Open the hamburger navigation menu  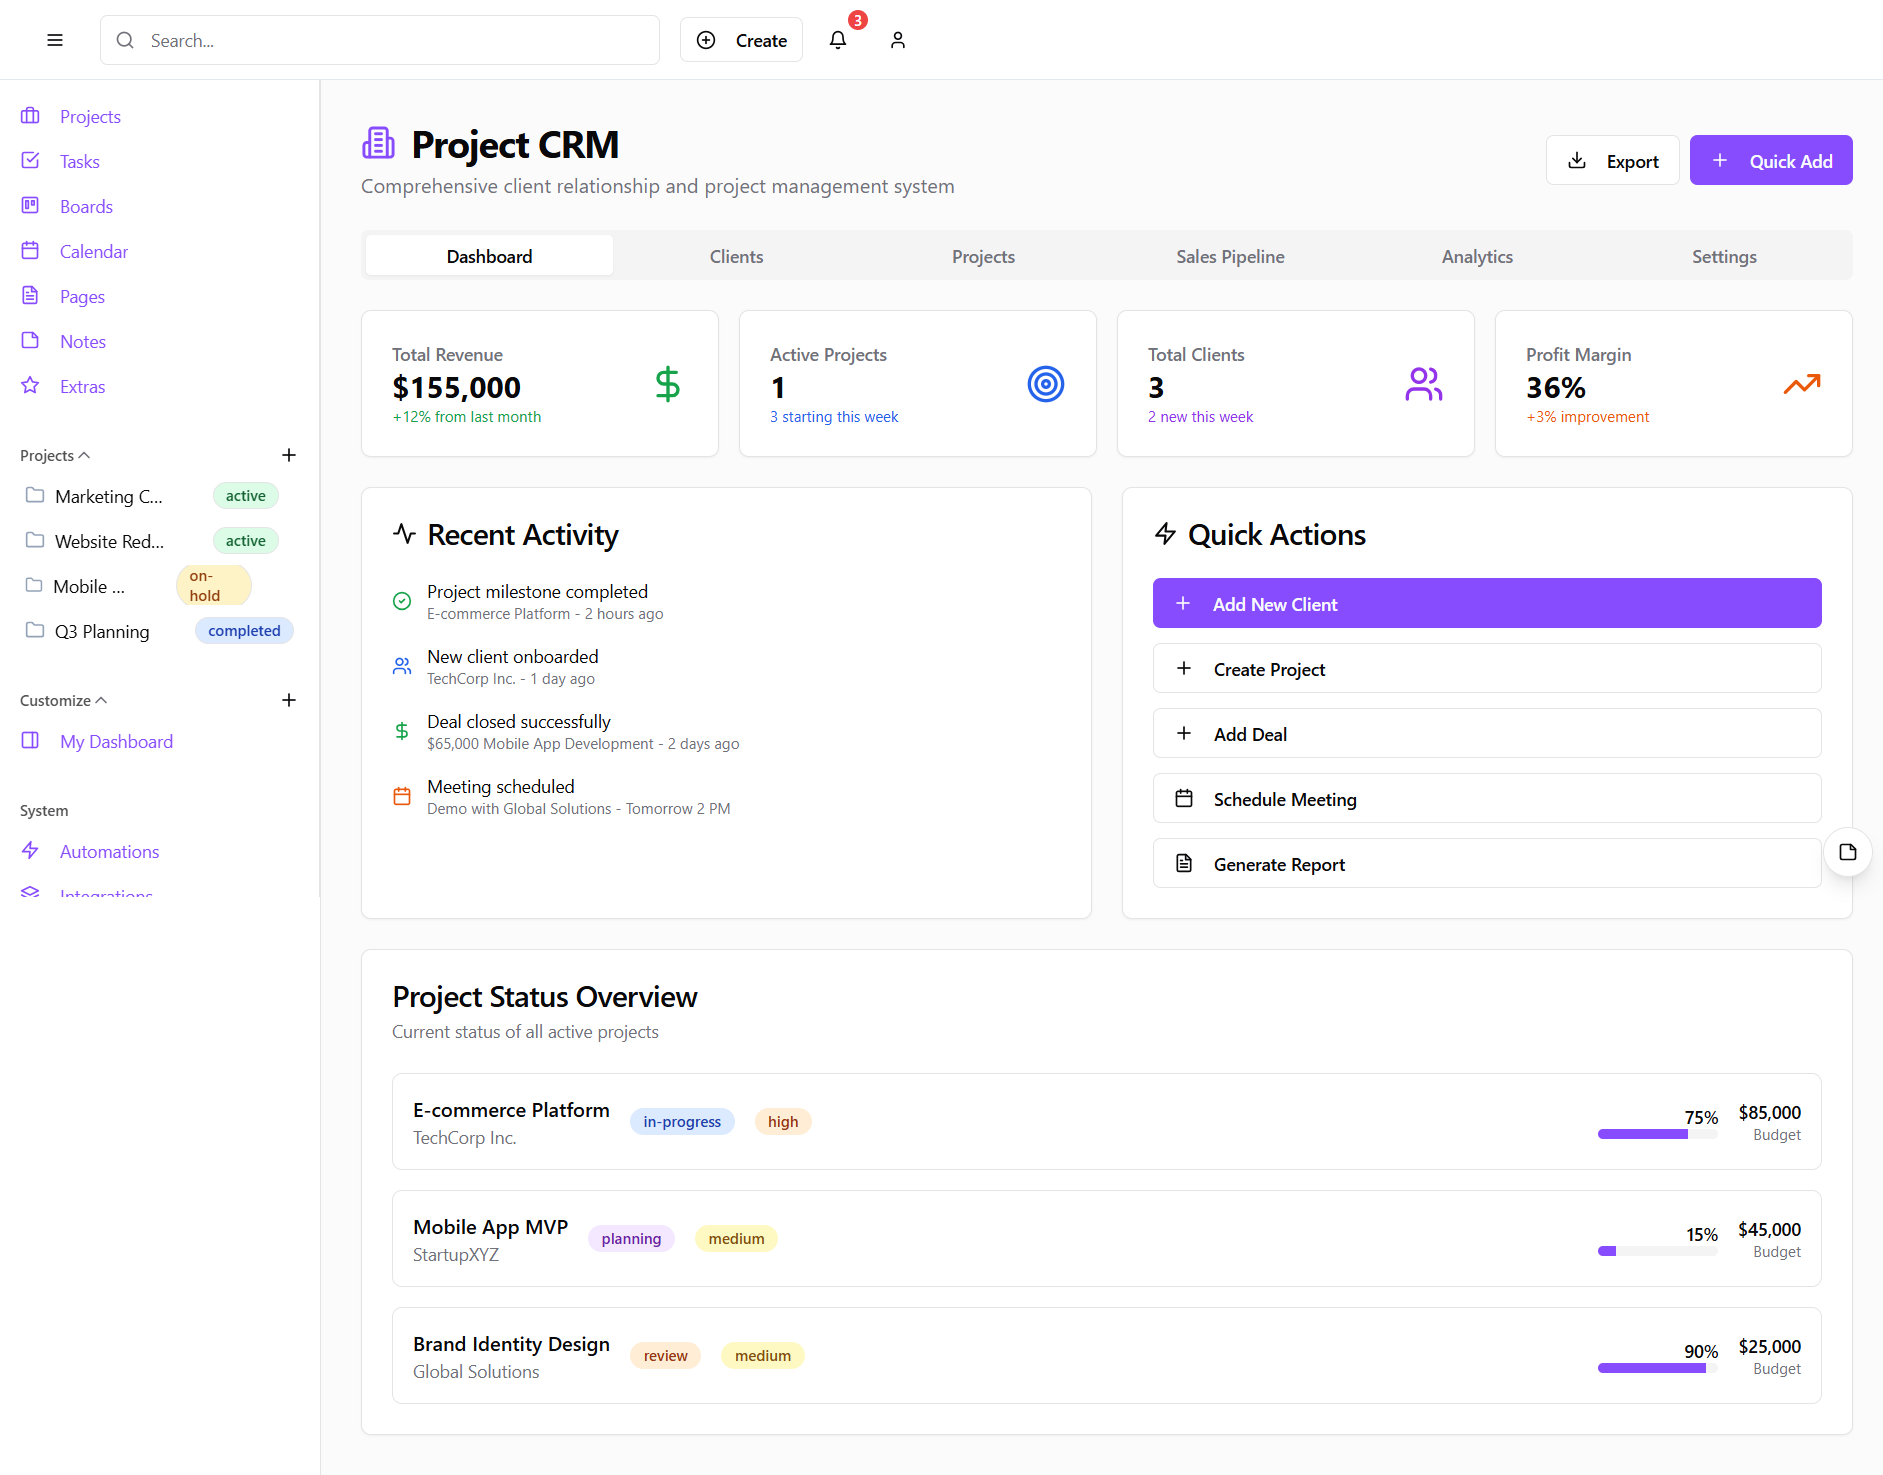point(55,40)
